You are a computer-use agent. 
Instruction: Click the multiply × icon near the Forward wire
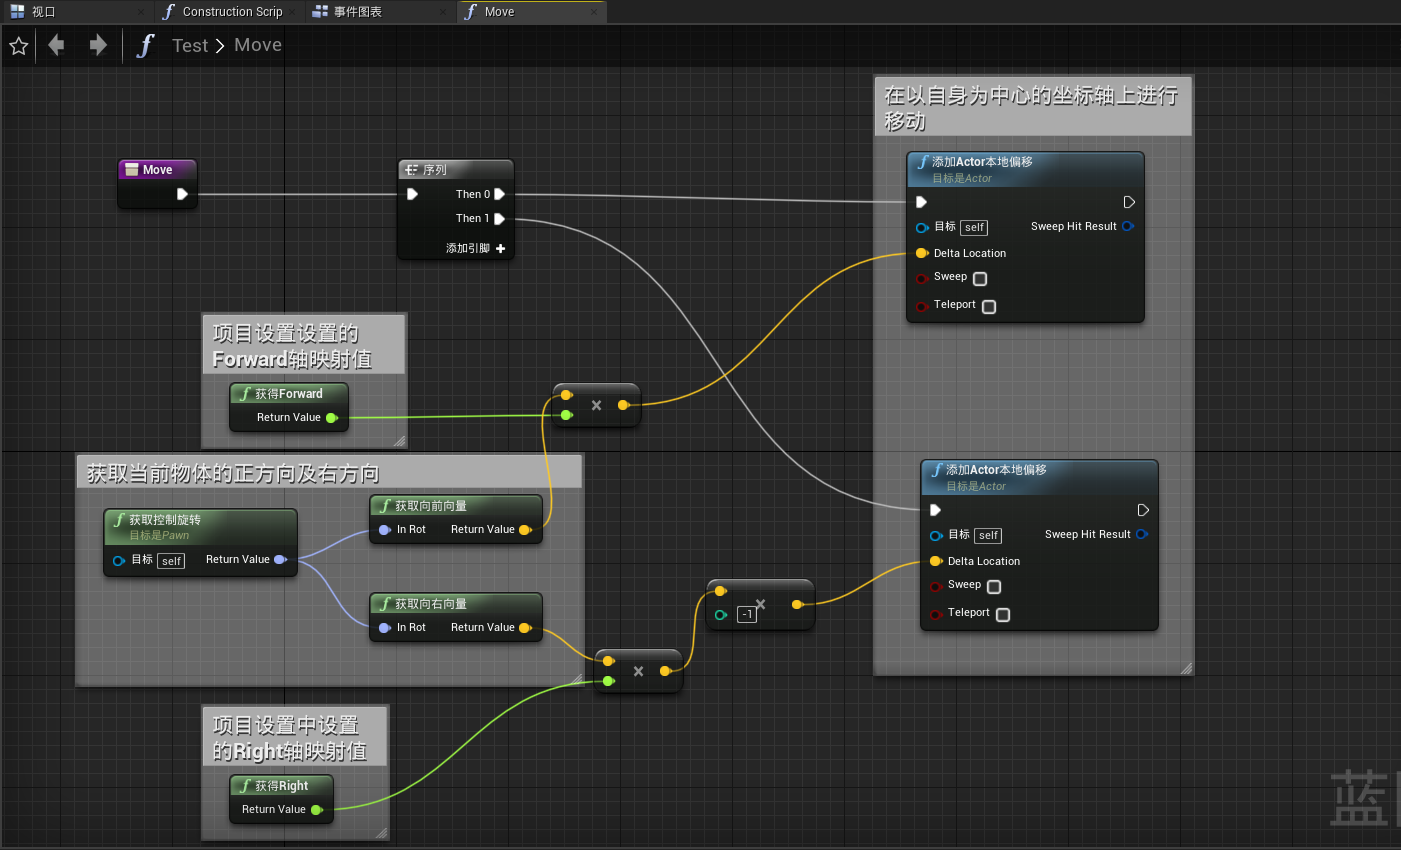click(596, 405)
